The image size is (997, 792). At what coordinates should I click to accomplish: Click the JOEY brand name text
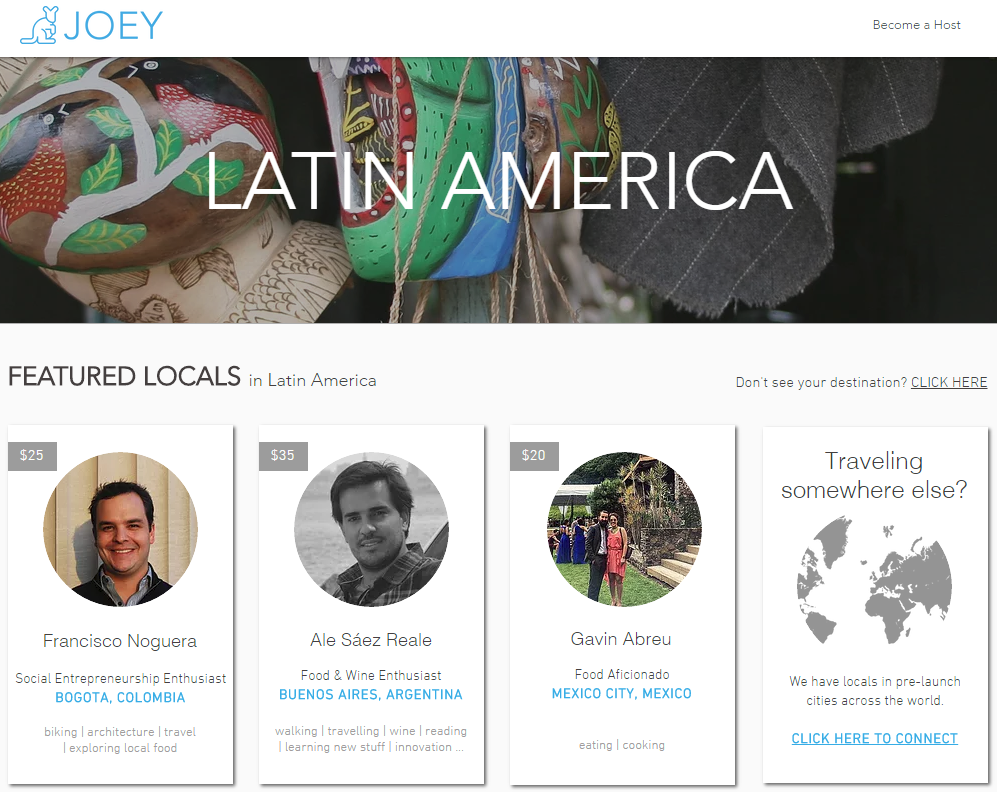pos(113,26)
